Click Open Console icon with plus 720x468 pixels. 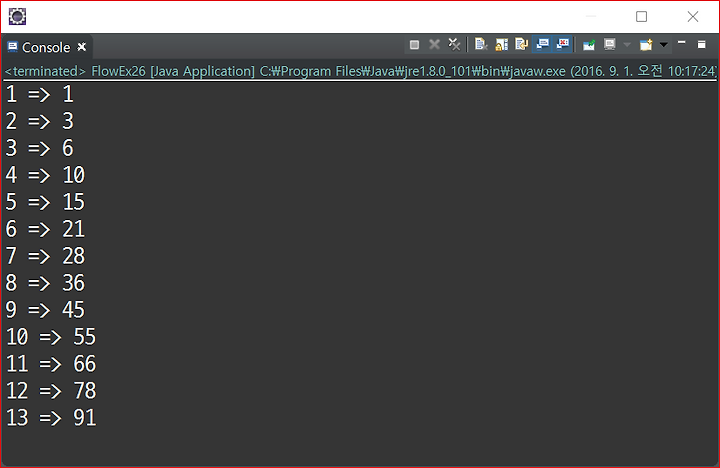[646, 45]
